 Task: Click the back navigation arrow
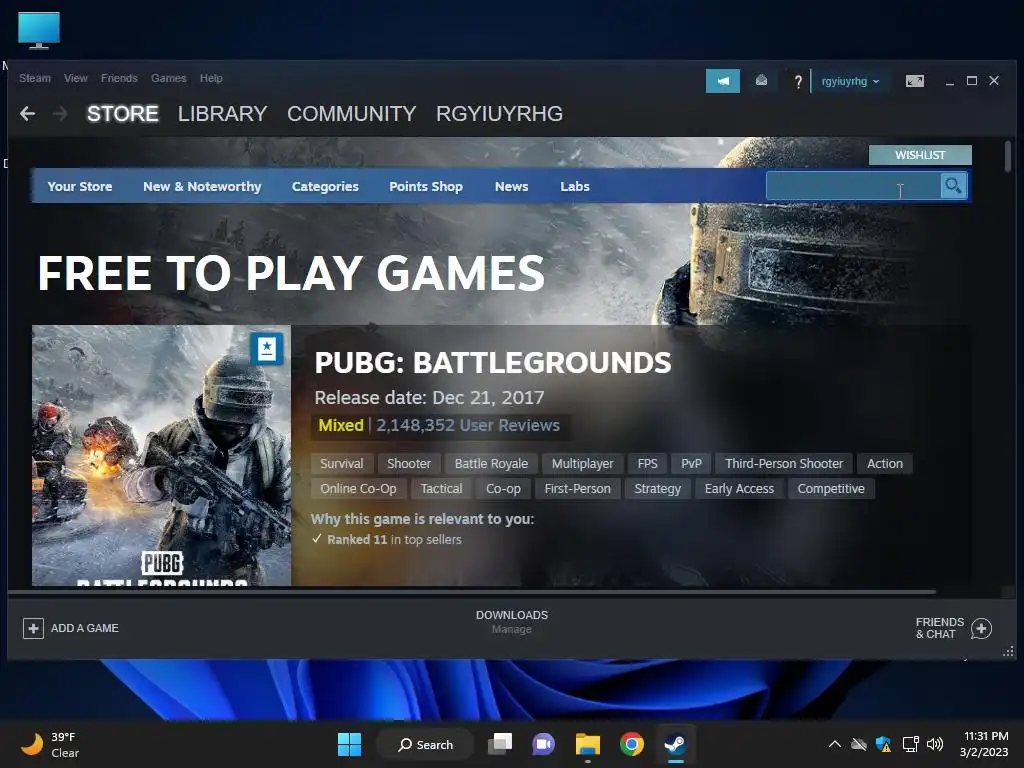[x=27, y=114]
